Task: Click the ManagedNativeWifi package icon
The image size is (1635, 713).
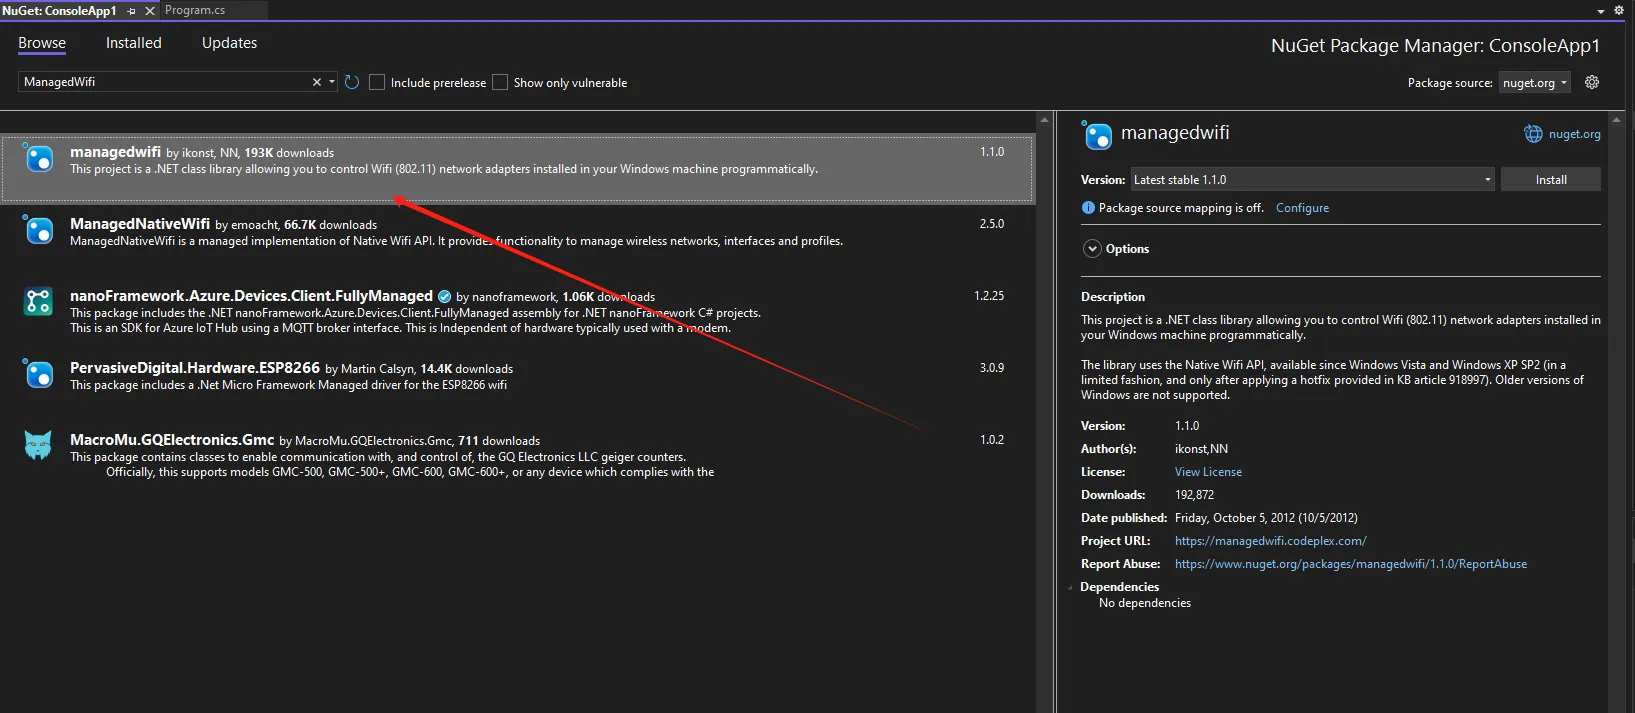Action: pyautogui.click(x=38, y=230)
